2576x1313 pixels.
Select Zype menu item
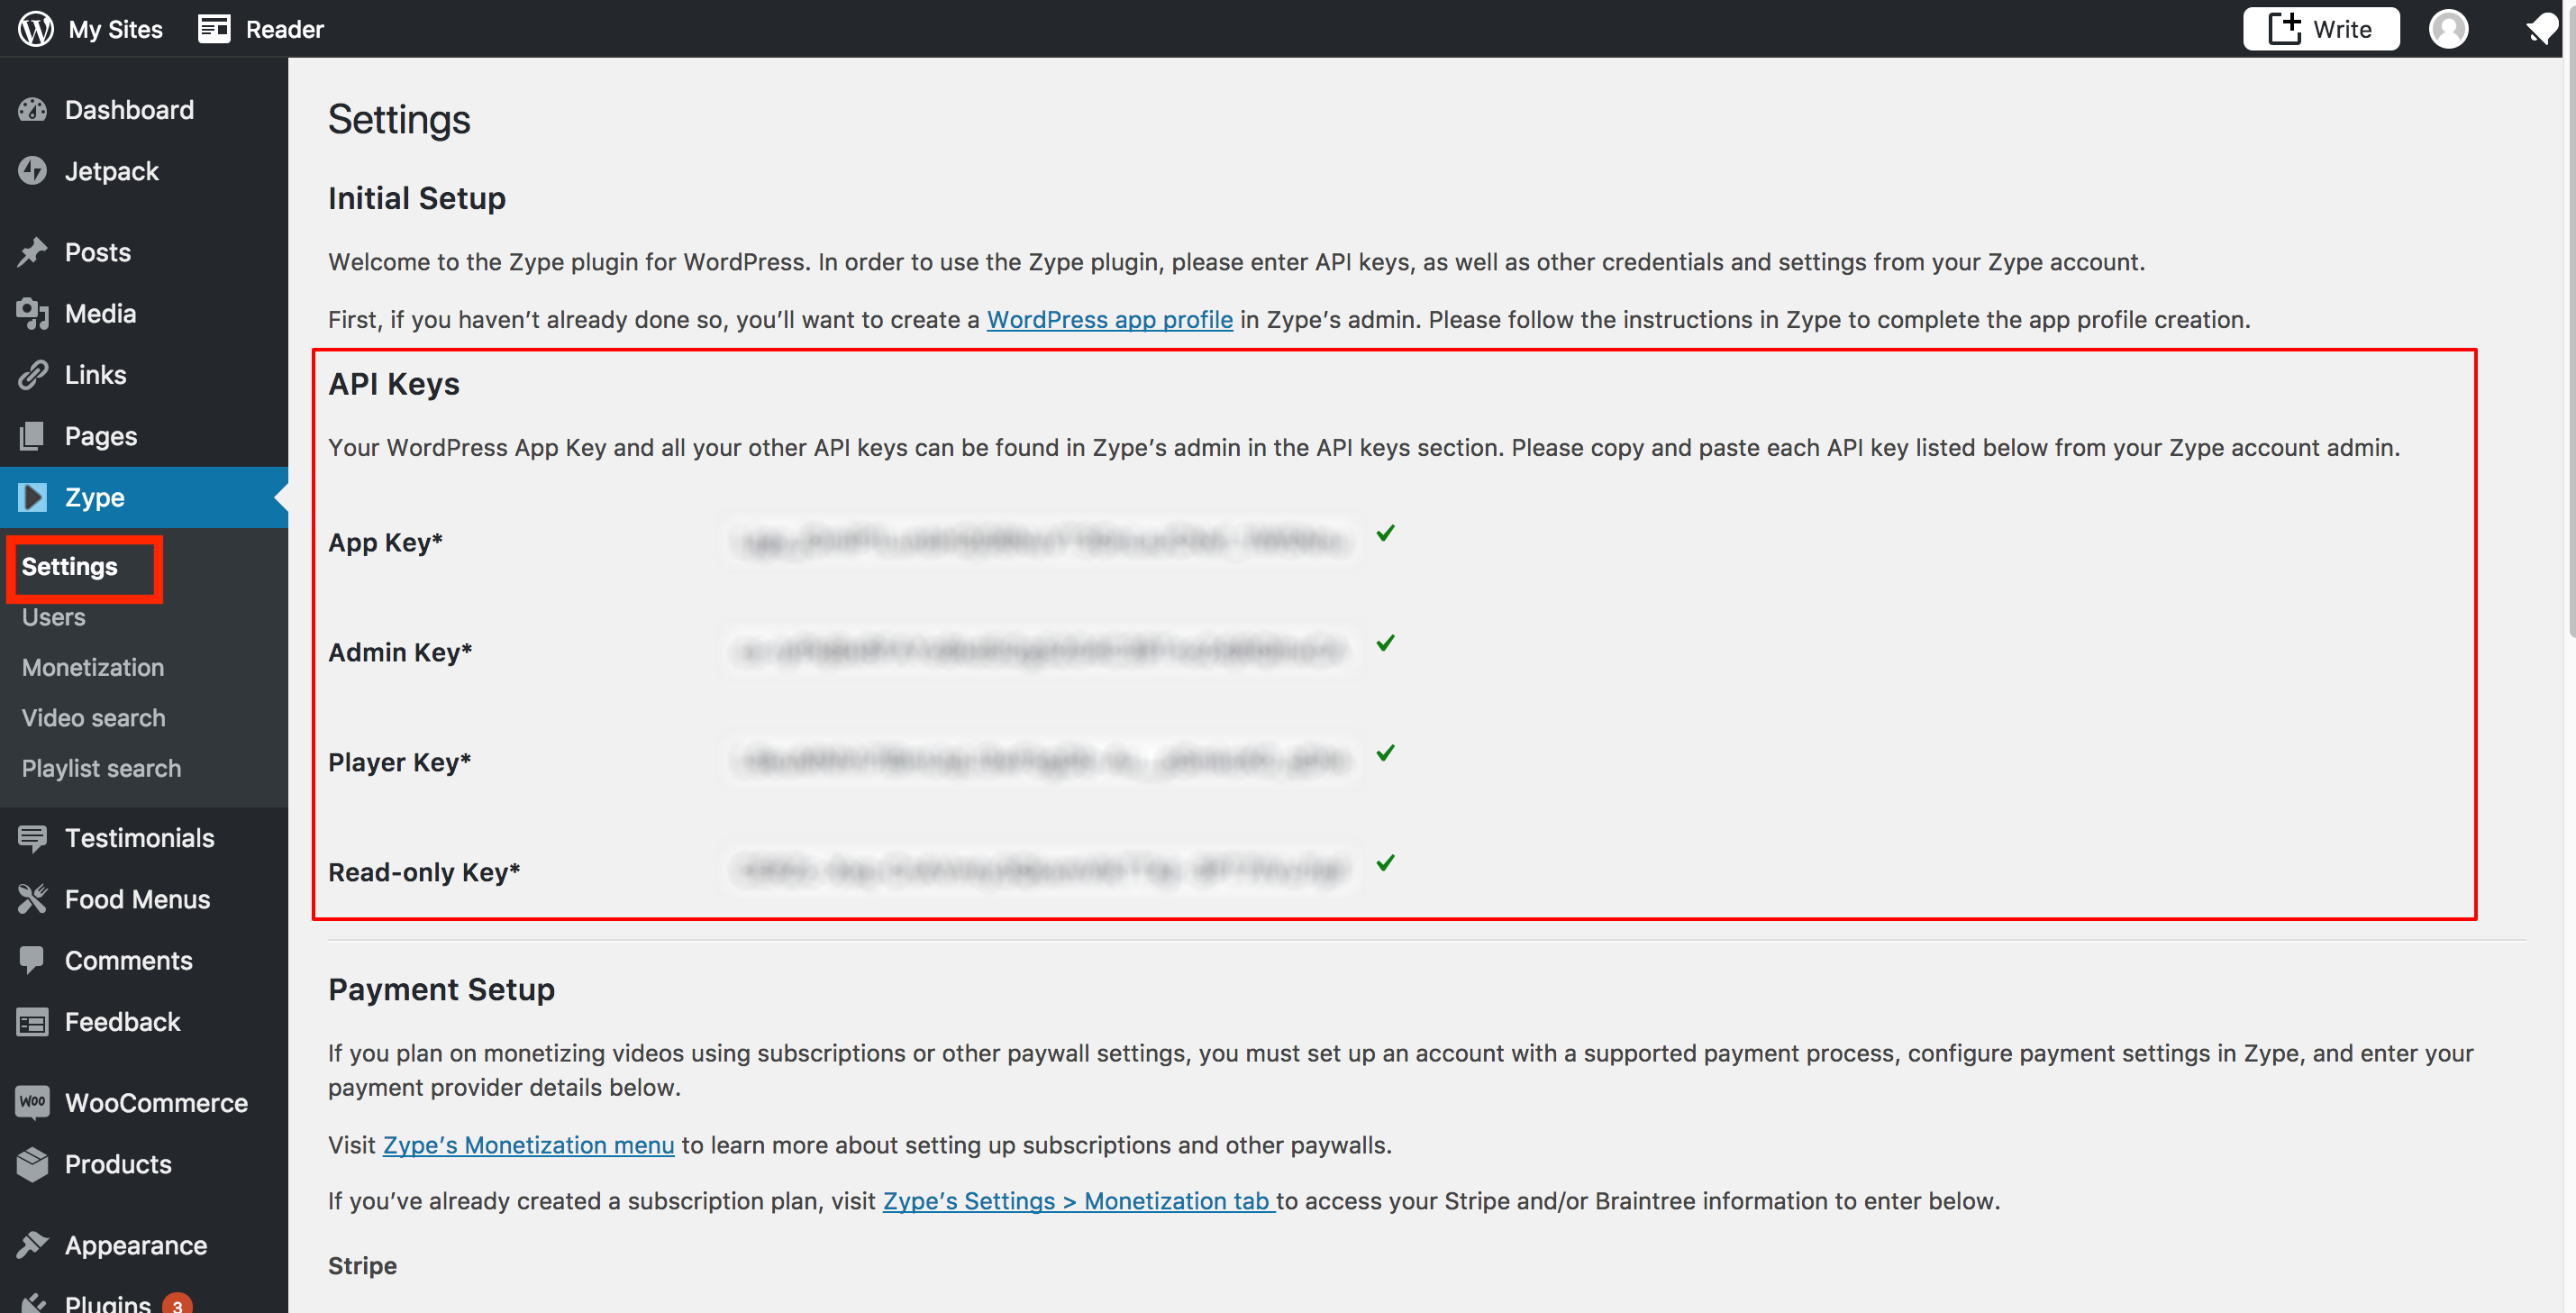click(144, 497)
